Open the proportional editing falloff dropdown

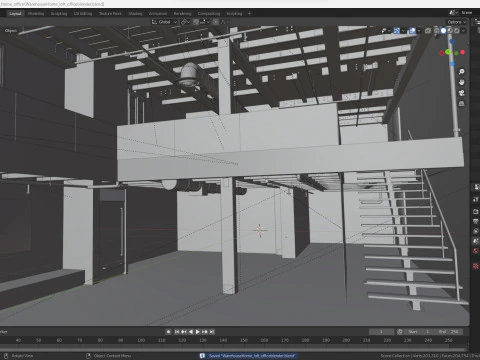pyautogui.click(x=224, y=22)
